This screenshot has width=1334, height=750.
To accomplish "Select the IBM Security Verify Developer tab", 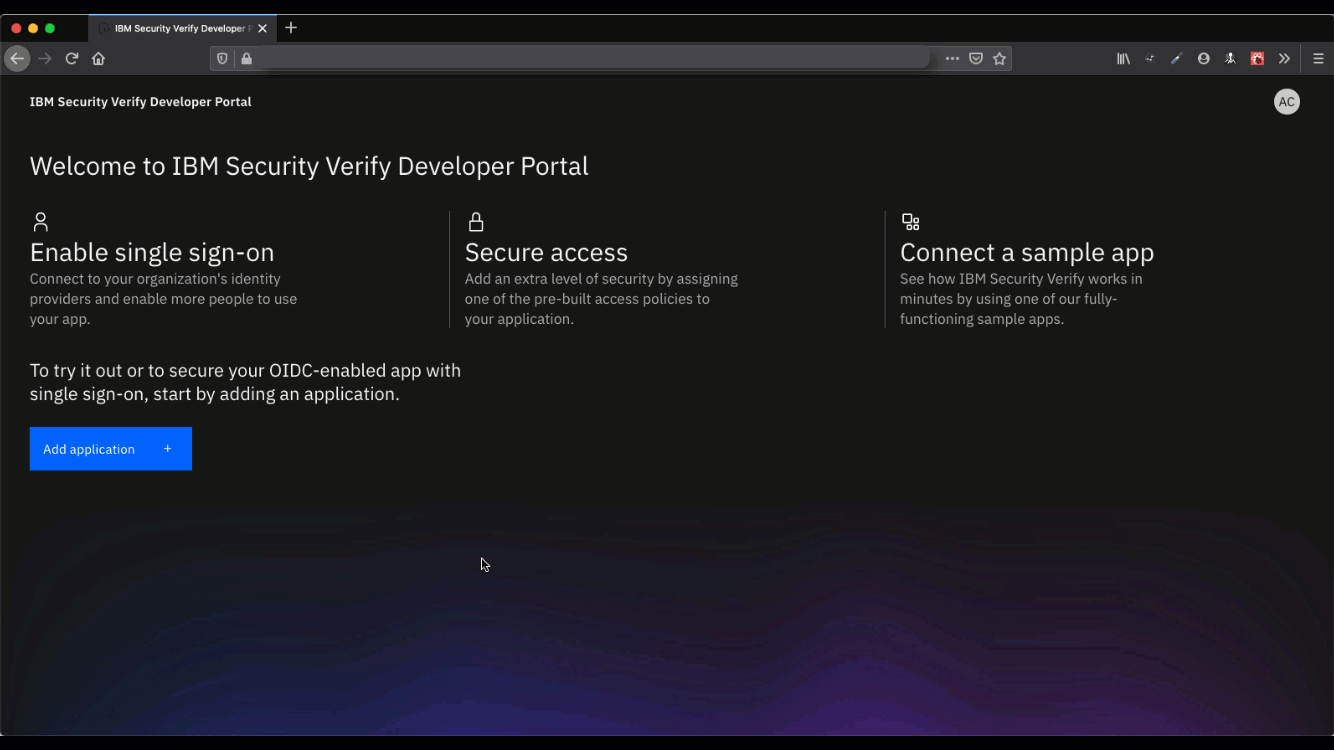I will click(x=182, y=29).
